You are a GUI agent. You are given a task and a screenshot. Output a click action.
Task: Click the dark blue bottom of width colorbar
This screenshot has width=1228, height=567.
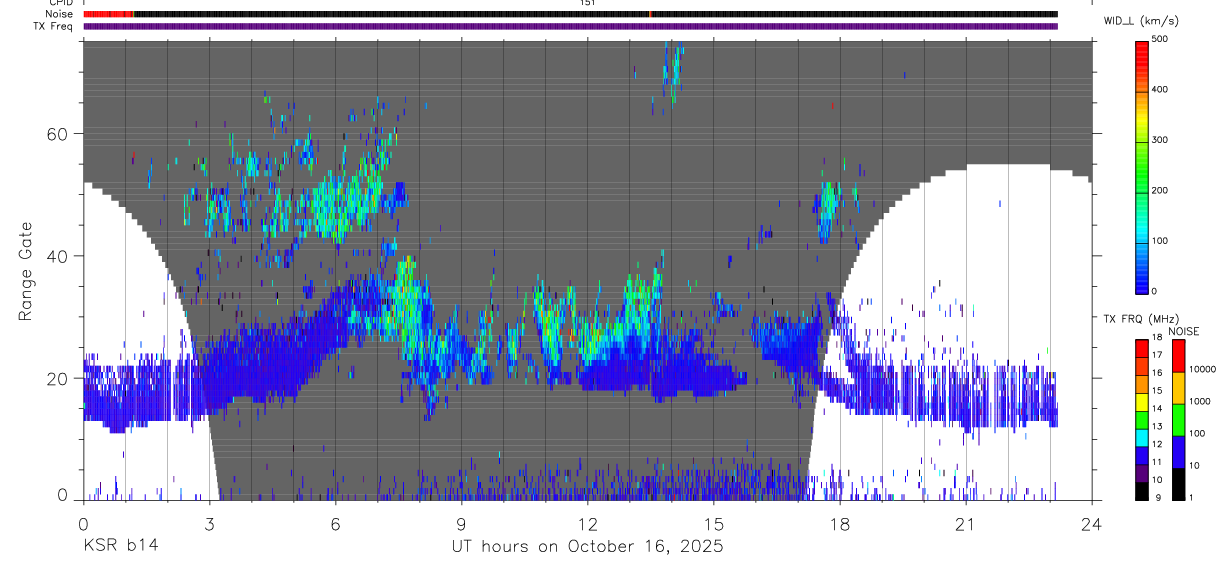click(x=1141, y=285)
